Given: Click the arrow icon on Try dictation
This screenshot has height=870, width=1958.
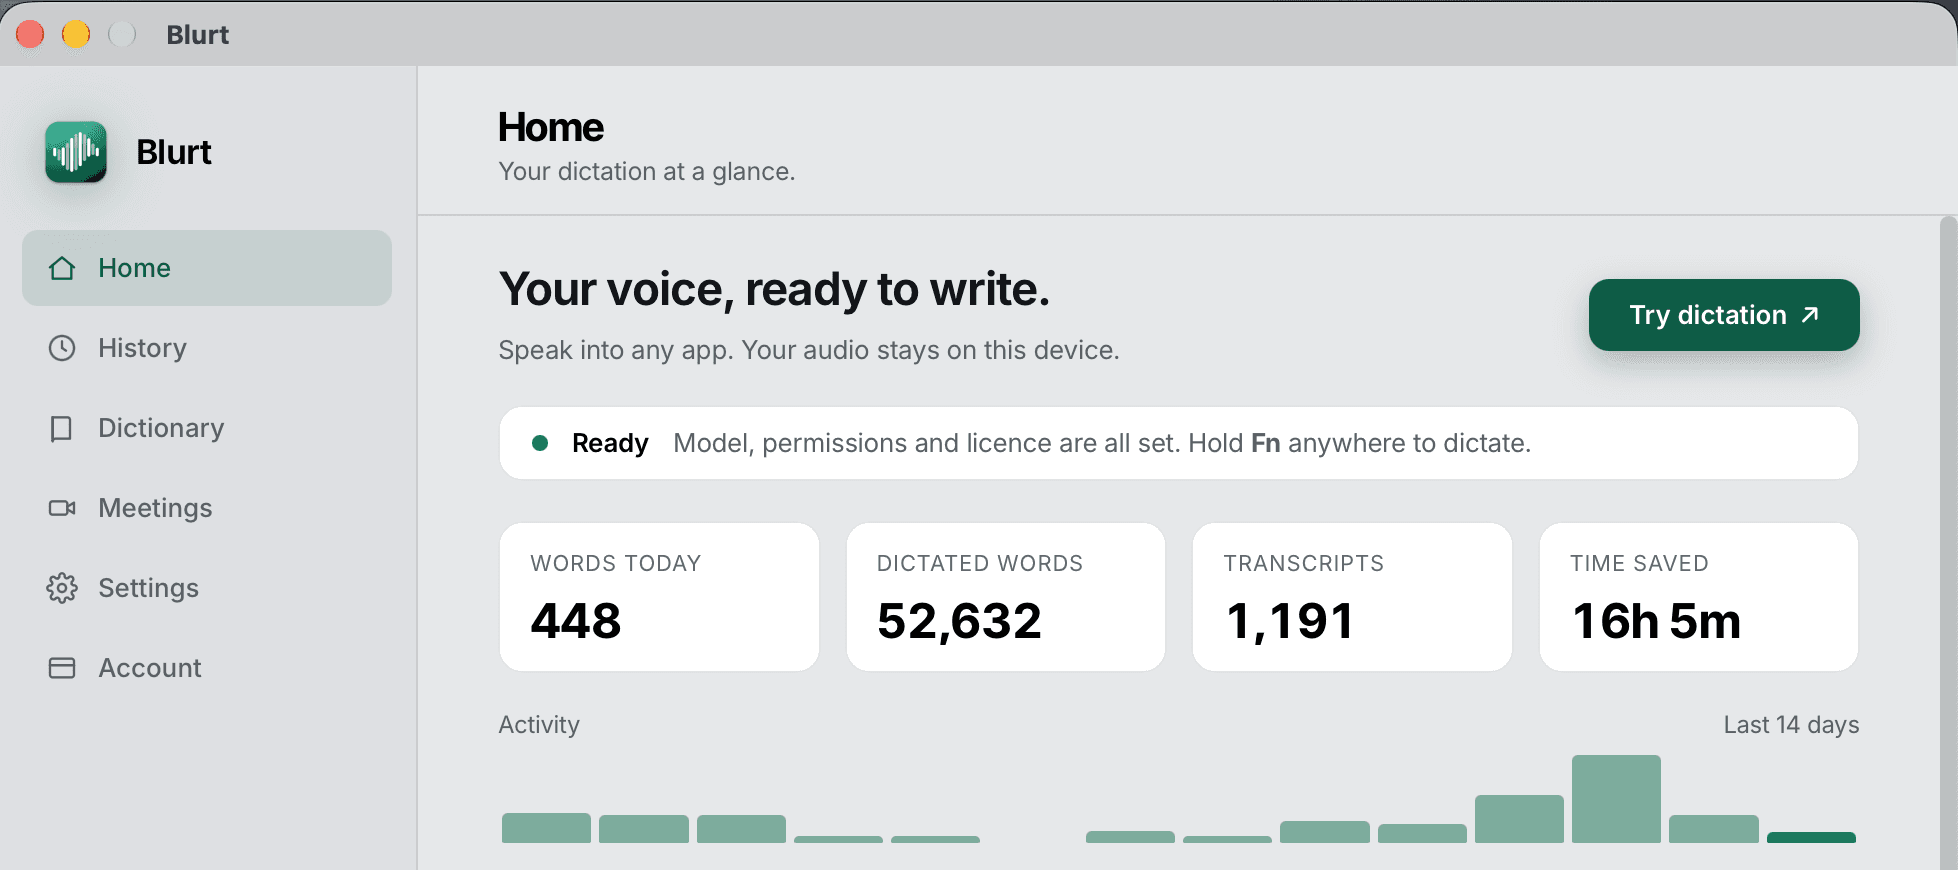Looking at the screenshot, I should click(1810, 315).
